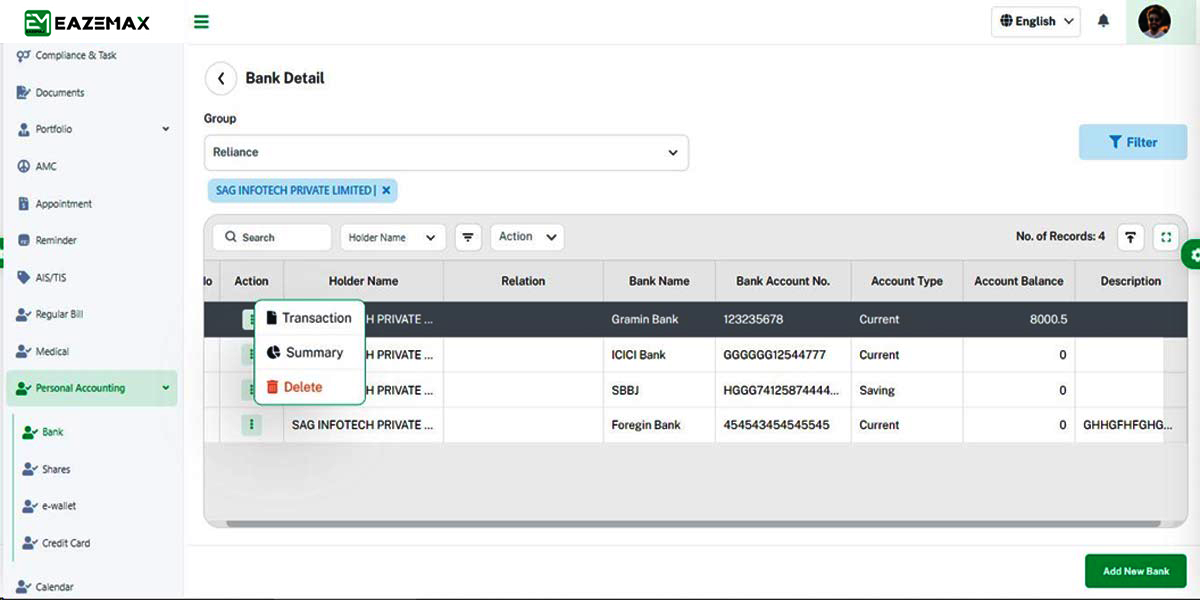Click the sort filter lines icon
Image resolution: width=1200 pixels, height=600 pixels.
point(468,237)
